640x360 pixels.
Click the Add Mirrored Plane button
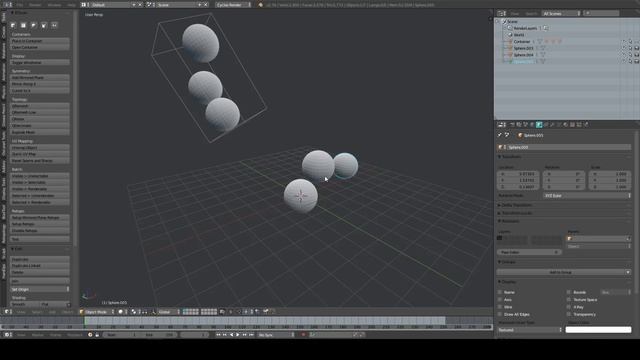tap(40, 77)
